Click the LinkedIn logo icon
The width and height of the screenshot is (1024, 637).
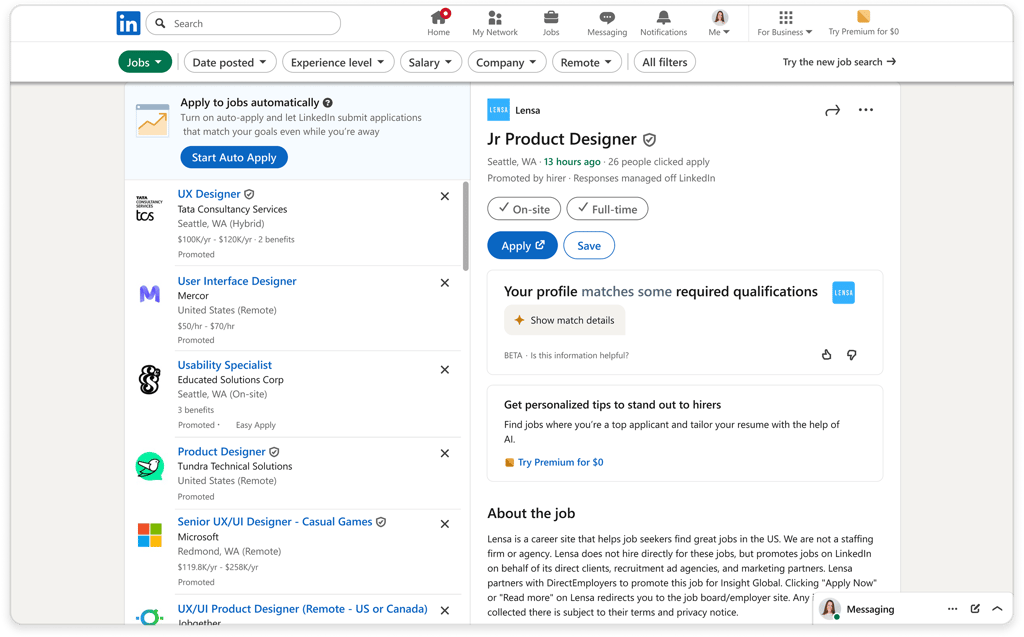click(128, 24)
